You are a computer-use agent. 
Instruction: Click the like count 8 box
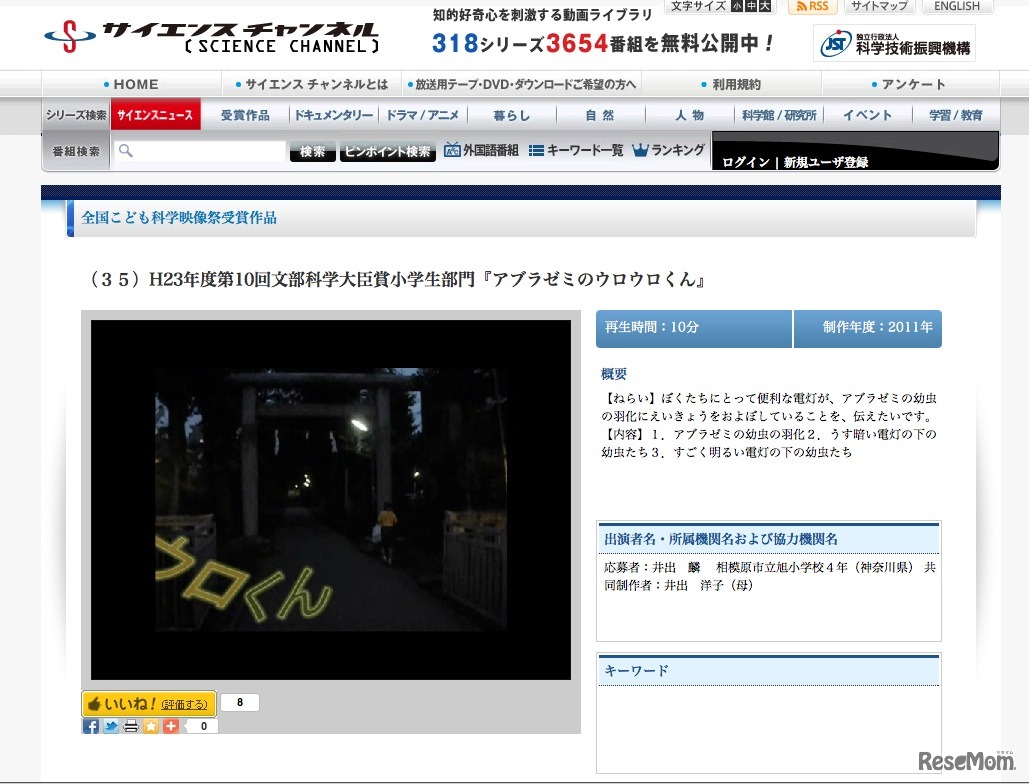pyautogui.click(x=240, y=703)
